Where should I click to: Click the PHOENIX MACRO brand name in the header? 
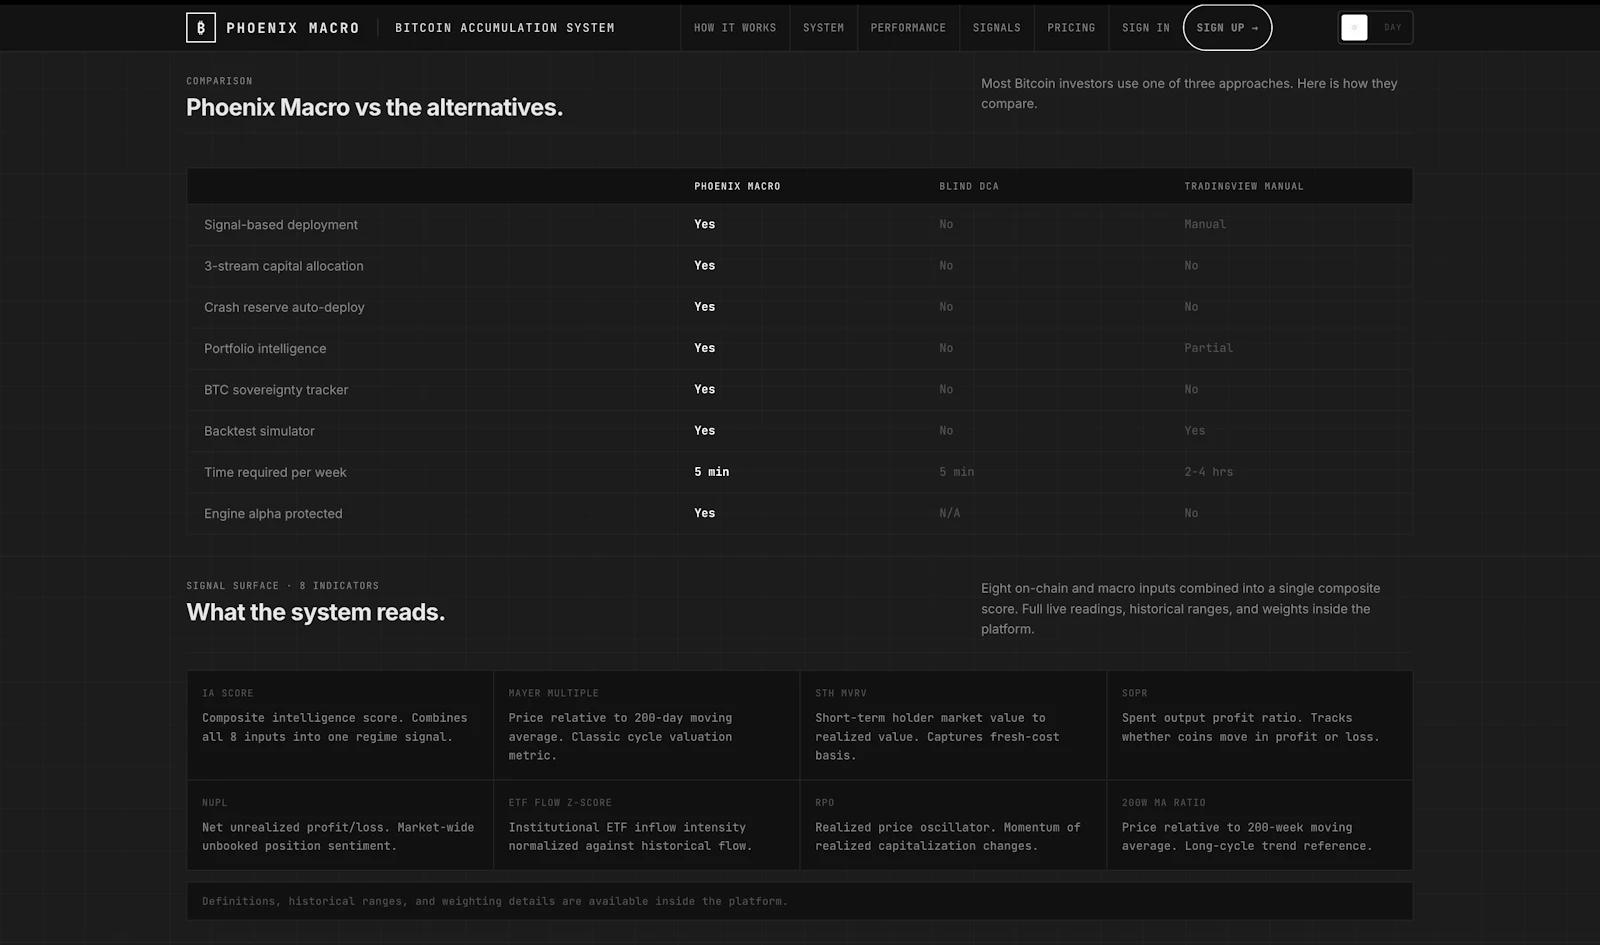pyautogui.click(x=293, y=28)
